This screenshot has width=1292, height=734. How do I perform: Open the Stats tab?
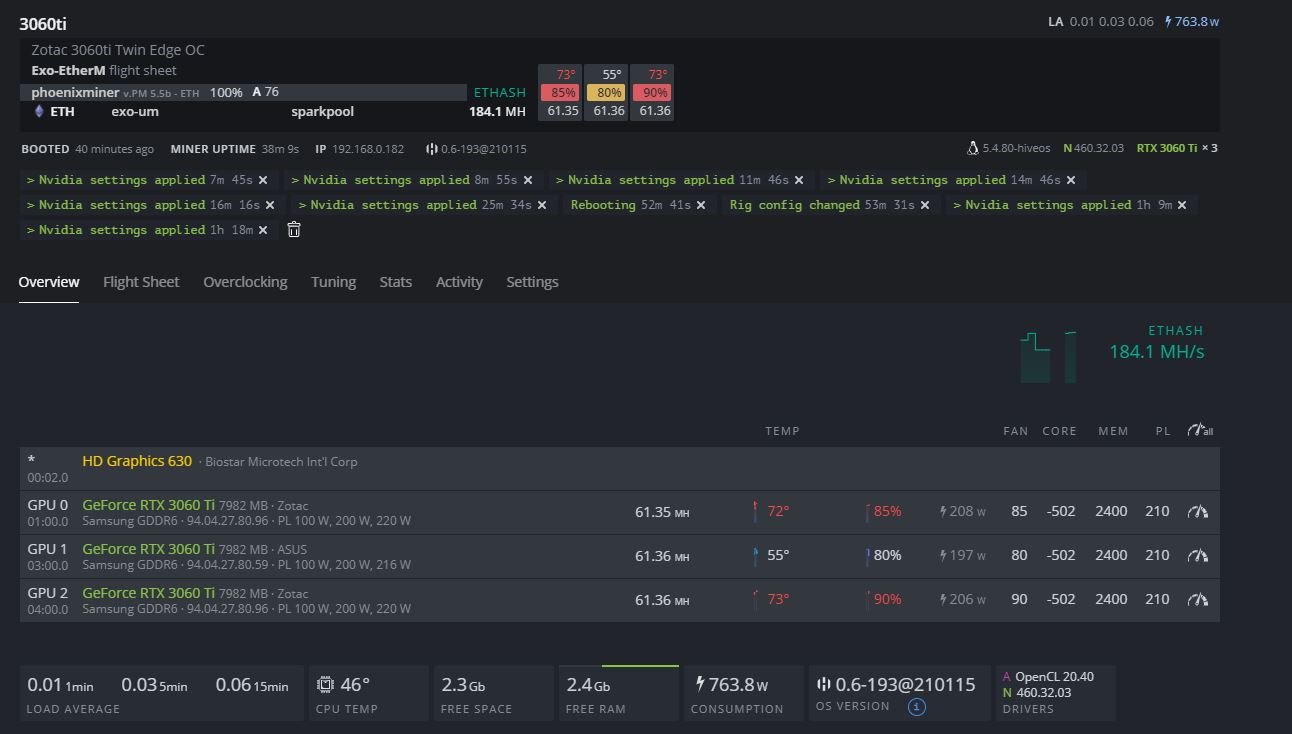[x=396, y=282]
